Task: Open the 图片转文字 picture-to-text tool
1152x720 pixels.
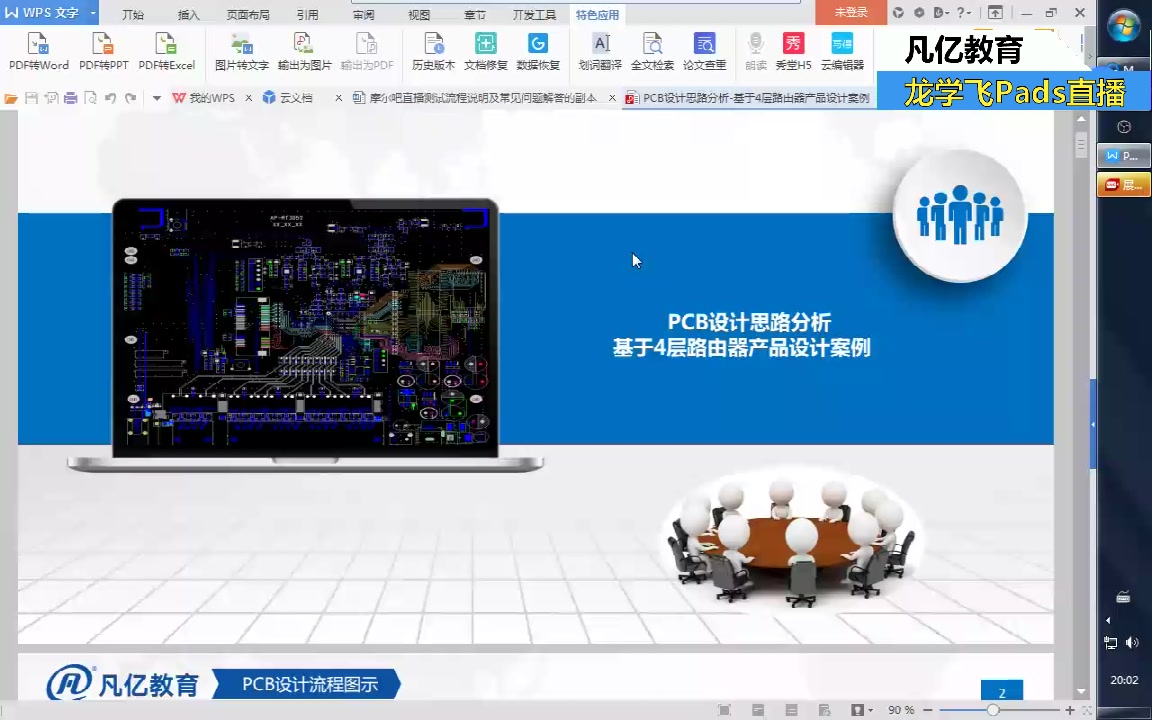Action: [240, 50]
